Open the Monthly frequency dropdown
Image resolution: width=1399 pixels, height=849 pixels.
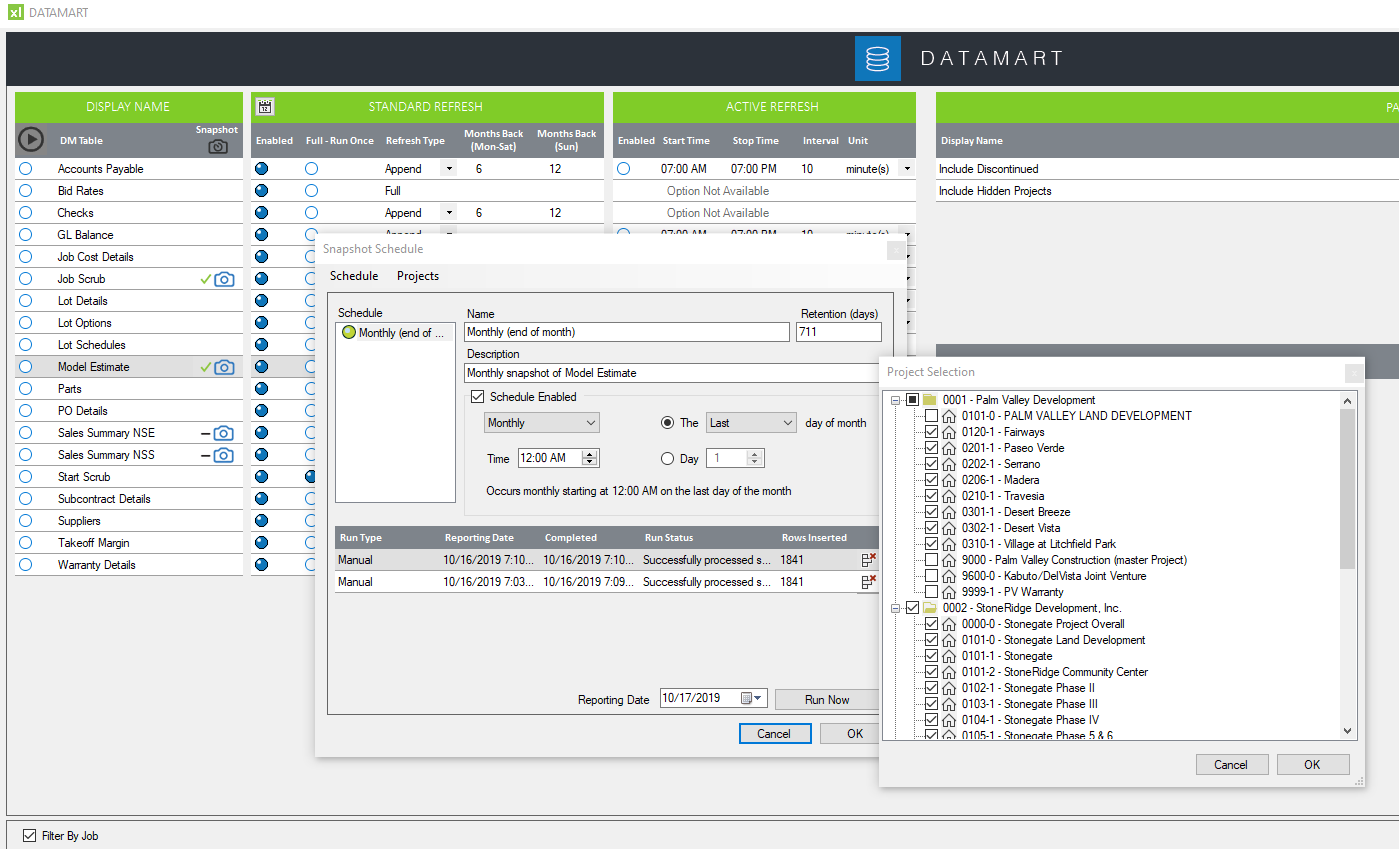[541, 423]
